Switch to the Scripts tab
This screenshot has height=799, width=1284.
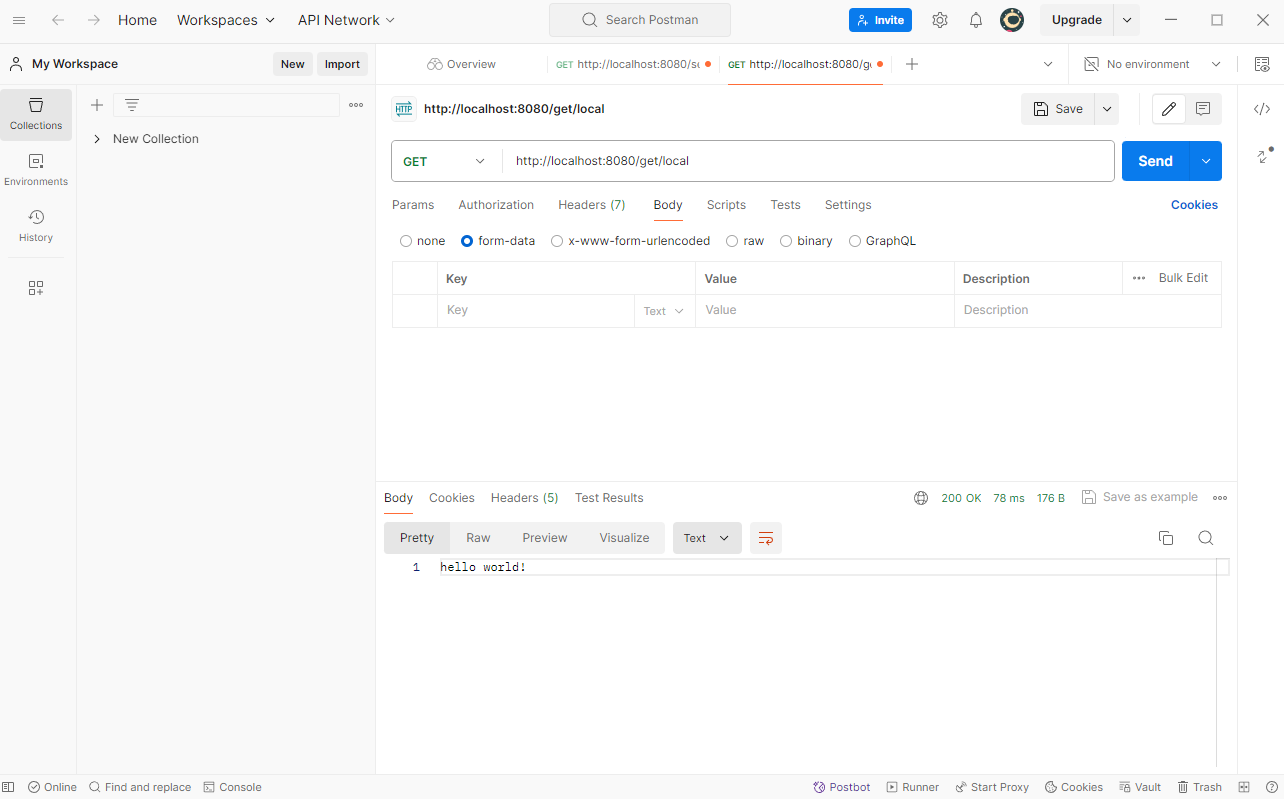point(726,205)
